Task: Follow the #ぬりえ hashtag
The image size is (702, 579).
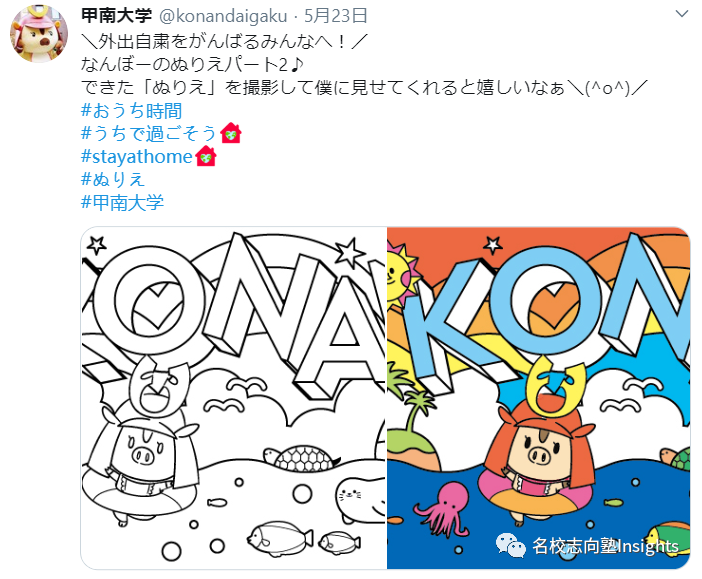Action: tap(113, 180)
